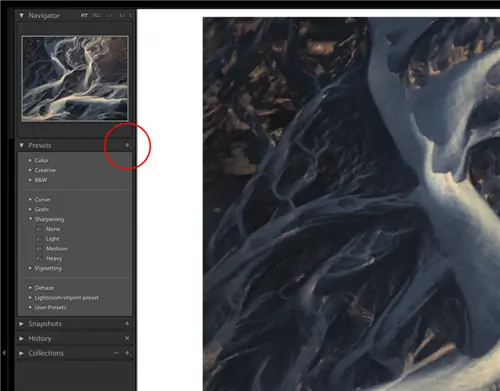Screen dimensions: 500x391
Task: Click the History panel title
Action: point(40,338)
